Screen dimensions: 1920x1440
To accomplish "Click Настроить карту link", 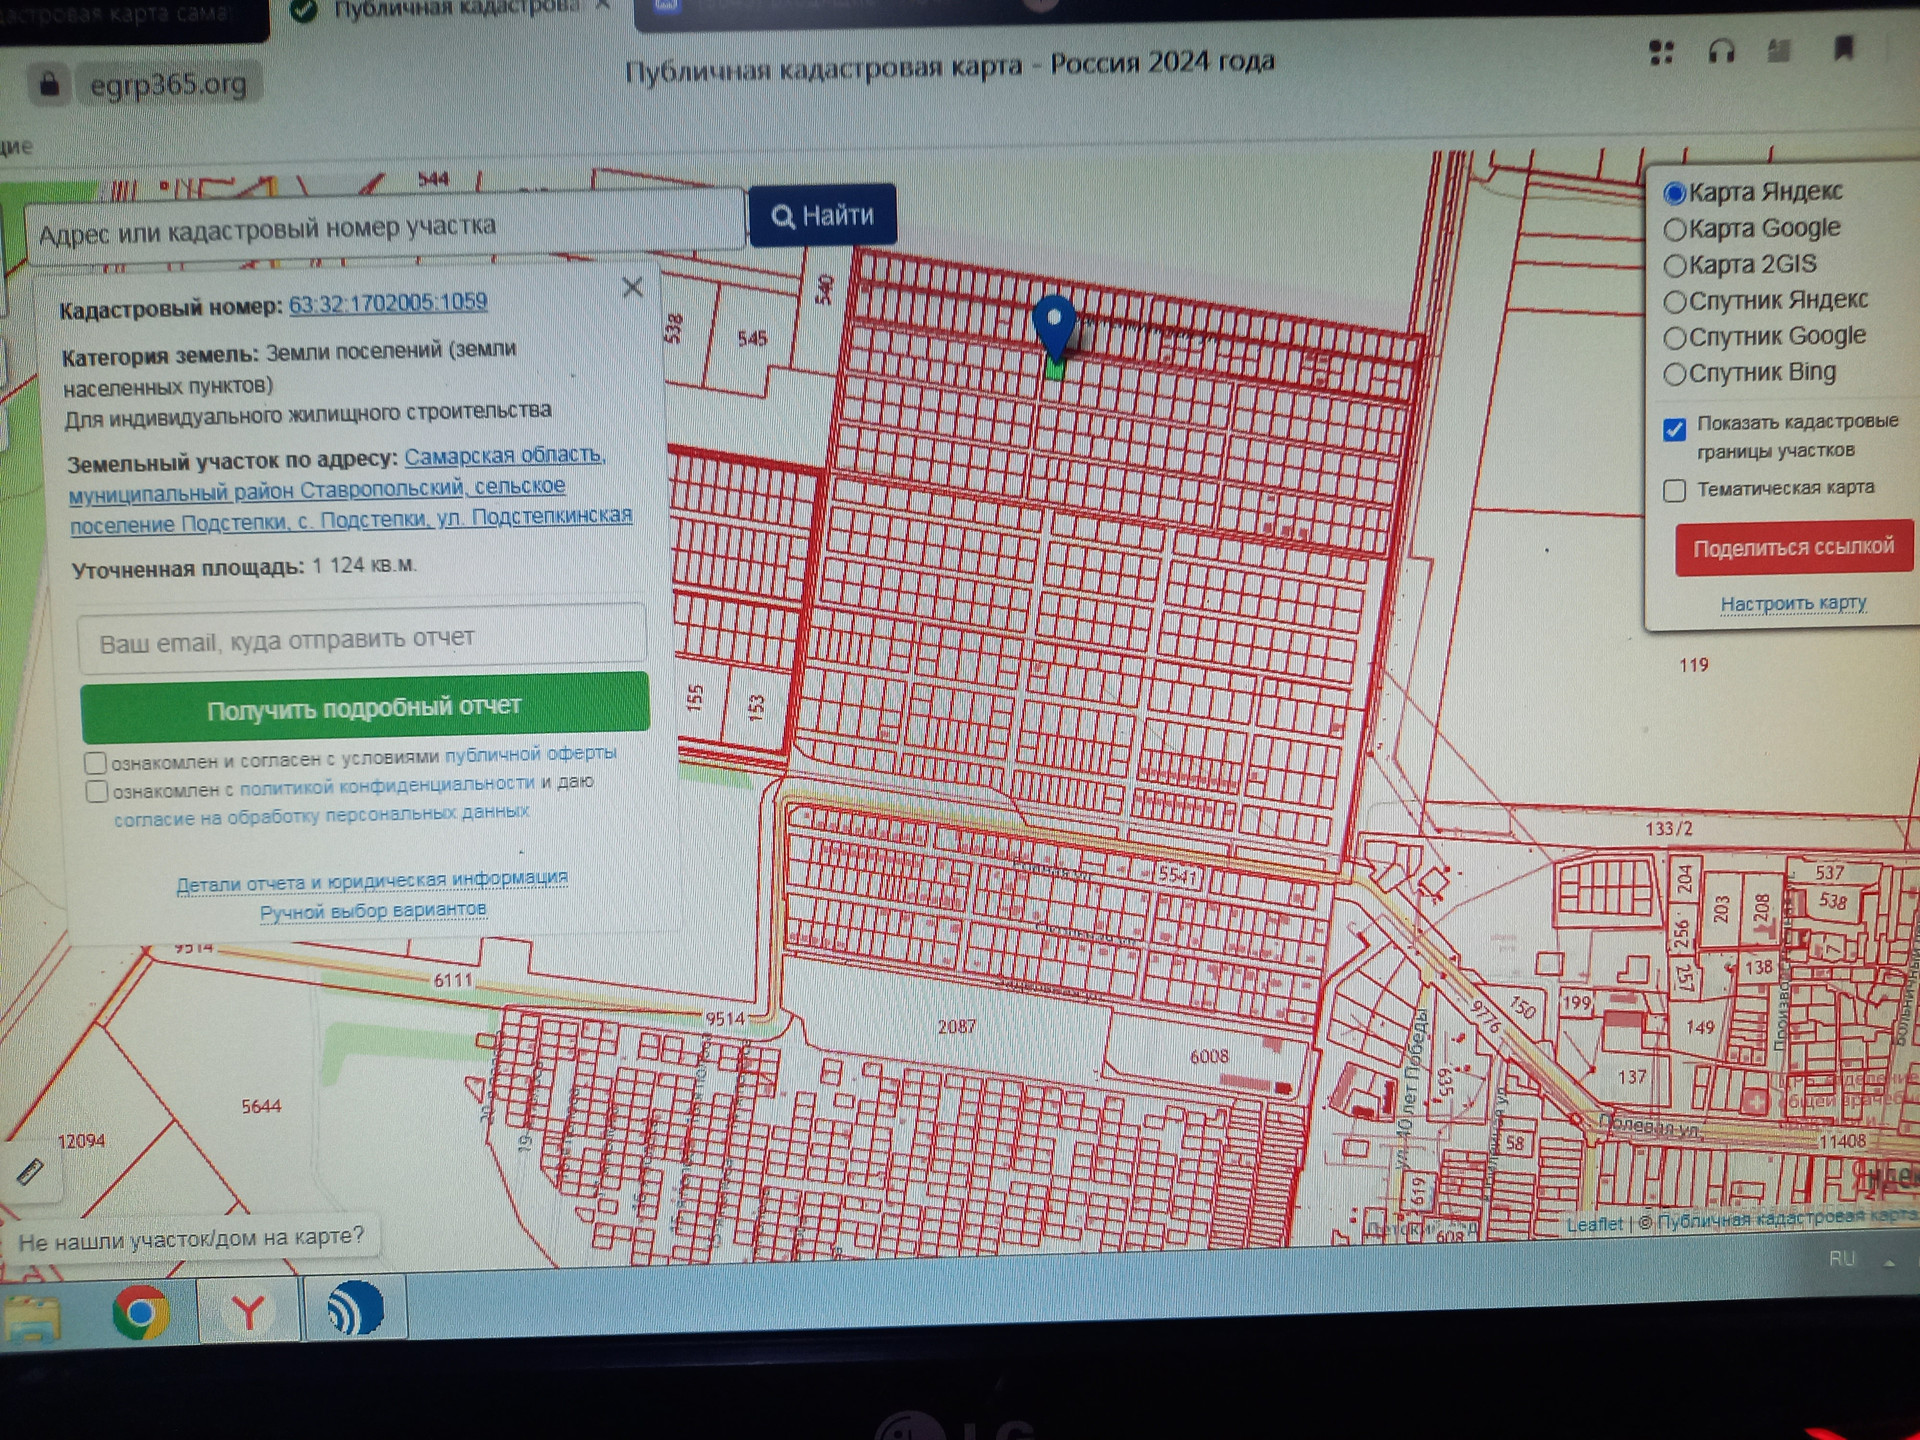I will pyautogui.click(x=1792, y=604).
